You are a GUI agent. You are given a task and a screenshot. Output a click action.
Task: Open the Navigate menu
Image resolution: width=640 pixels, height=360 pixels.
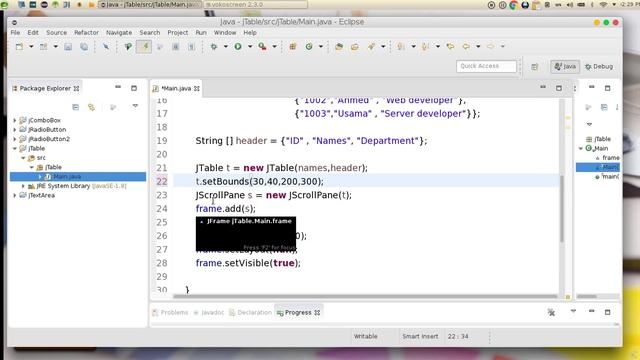click(119, 33)
